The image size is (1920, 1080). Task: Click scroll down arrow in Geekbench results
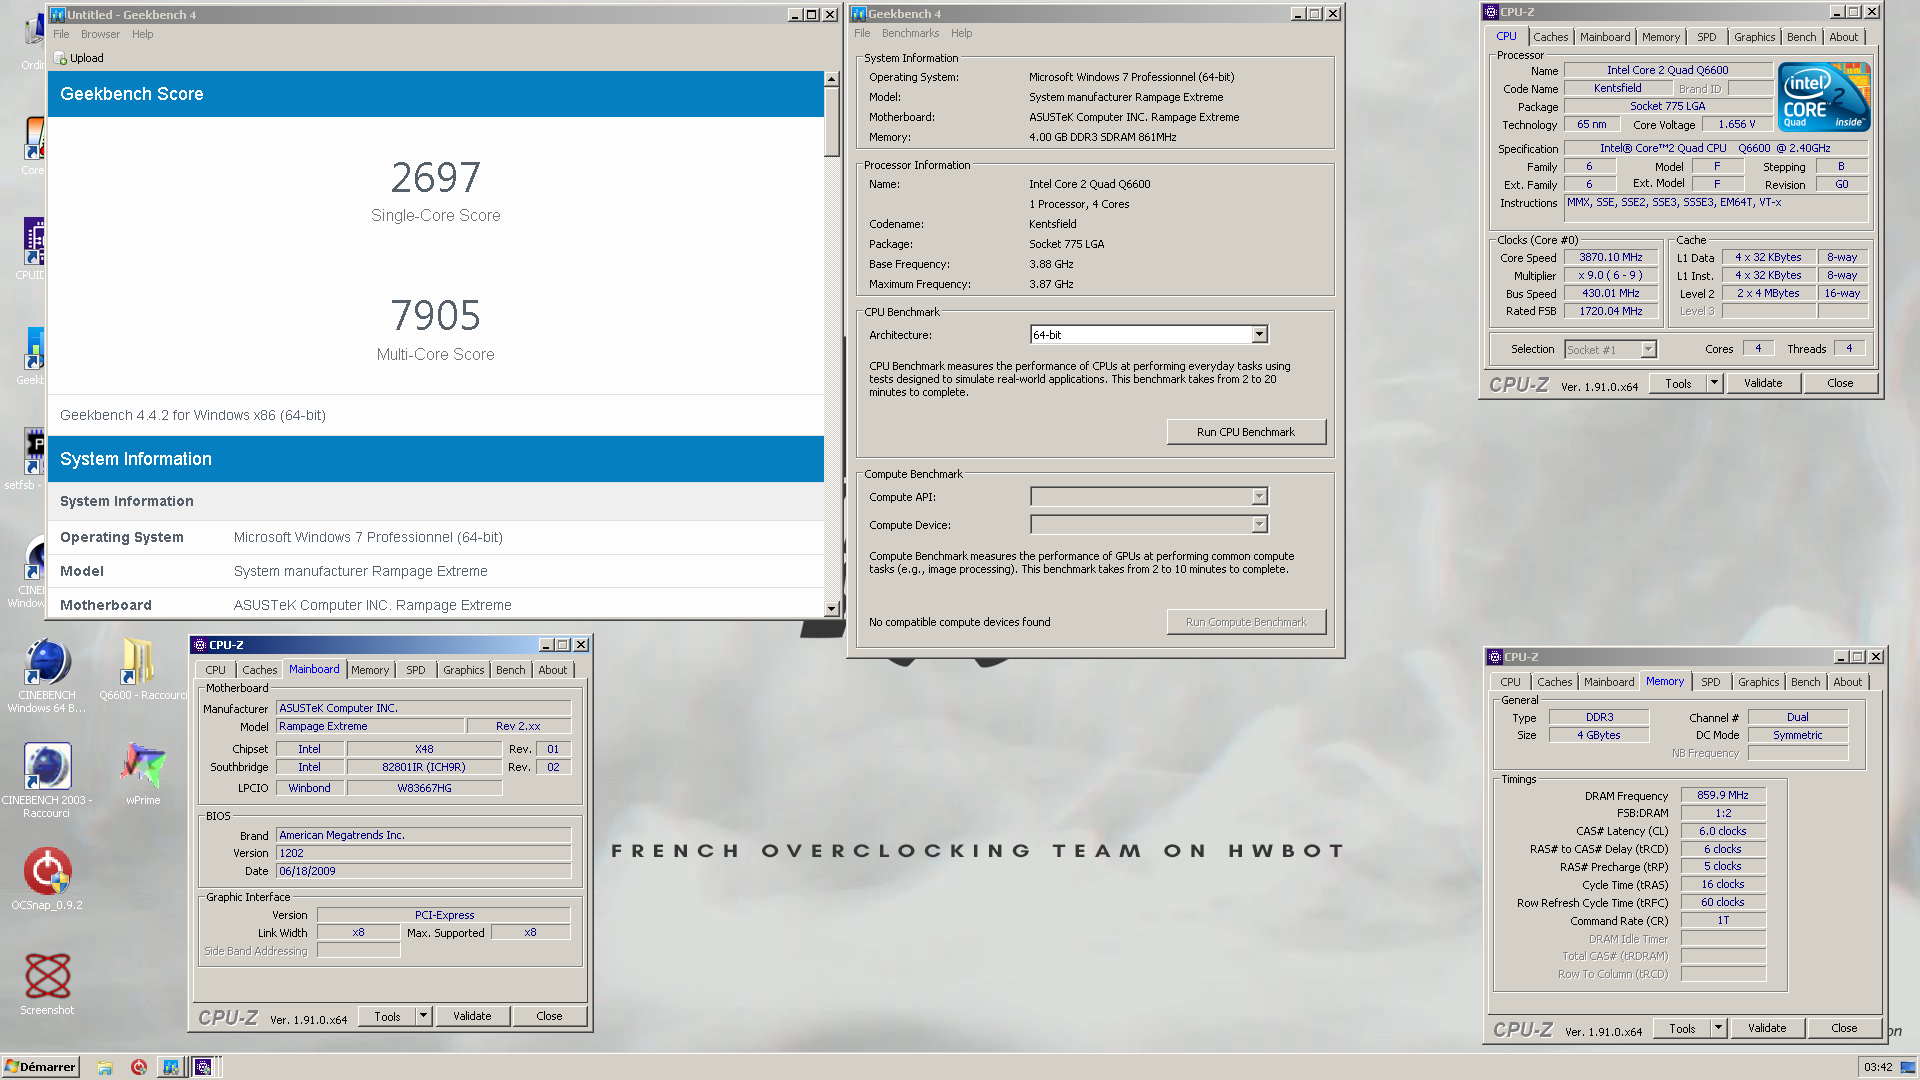[x=831, y=609]
